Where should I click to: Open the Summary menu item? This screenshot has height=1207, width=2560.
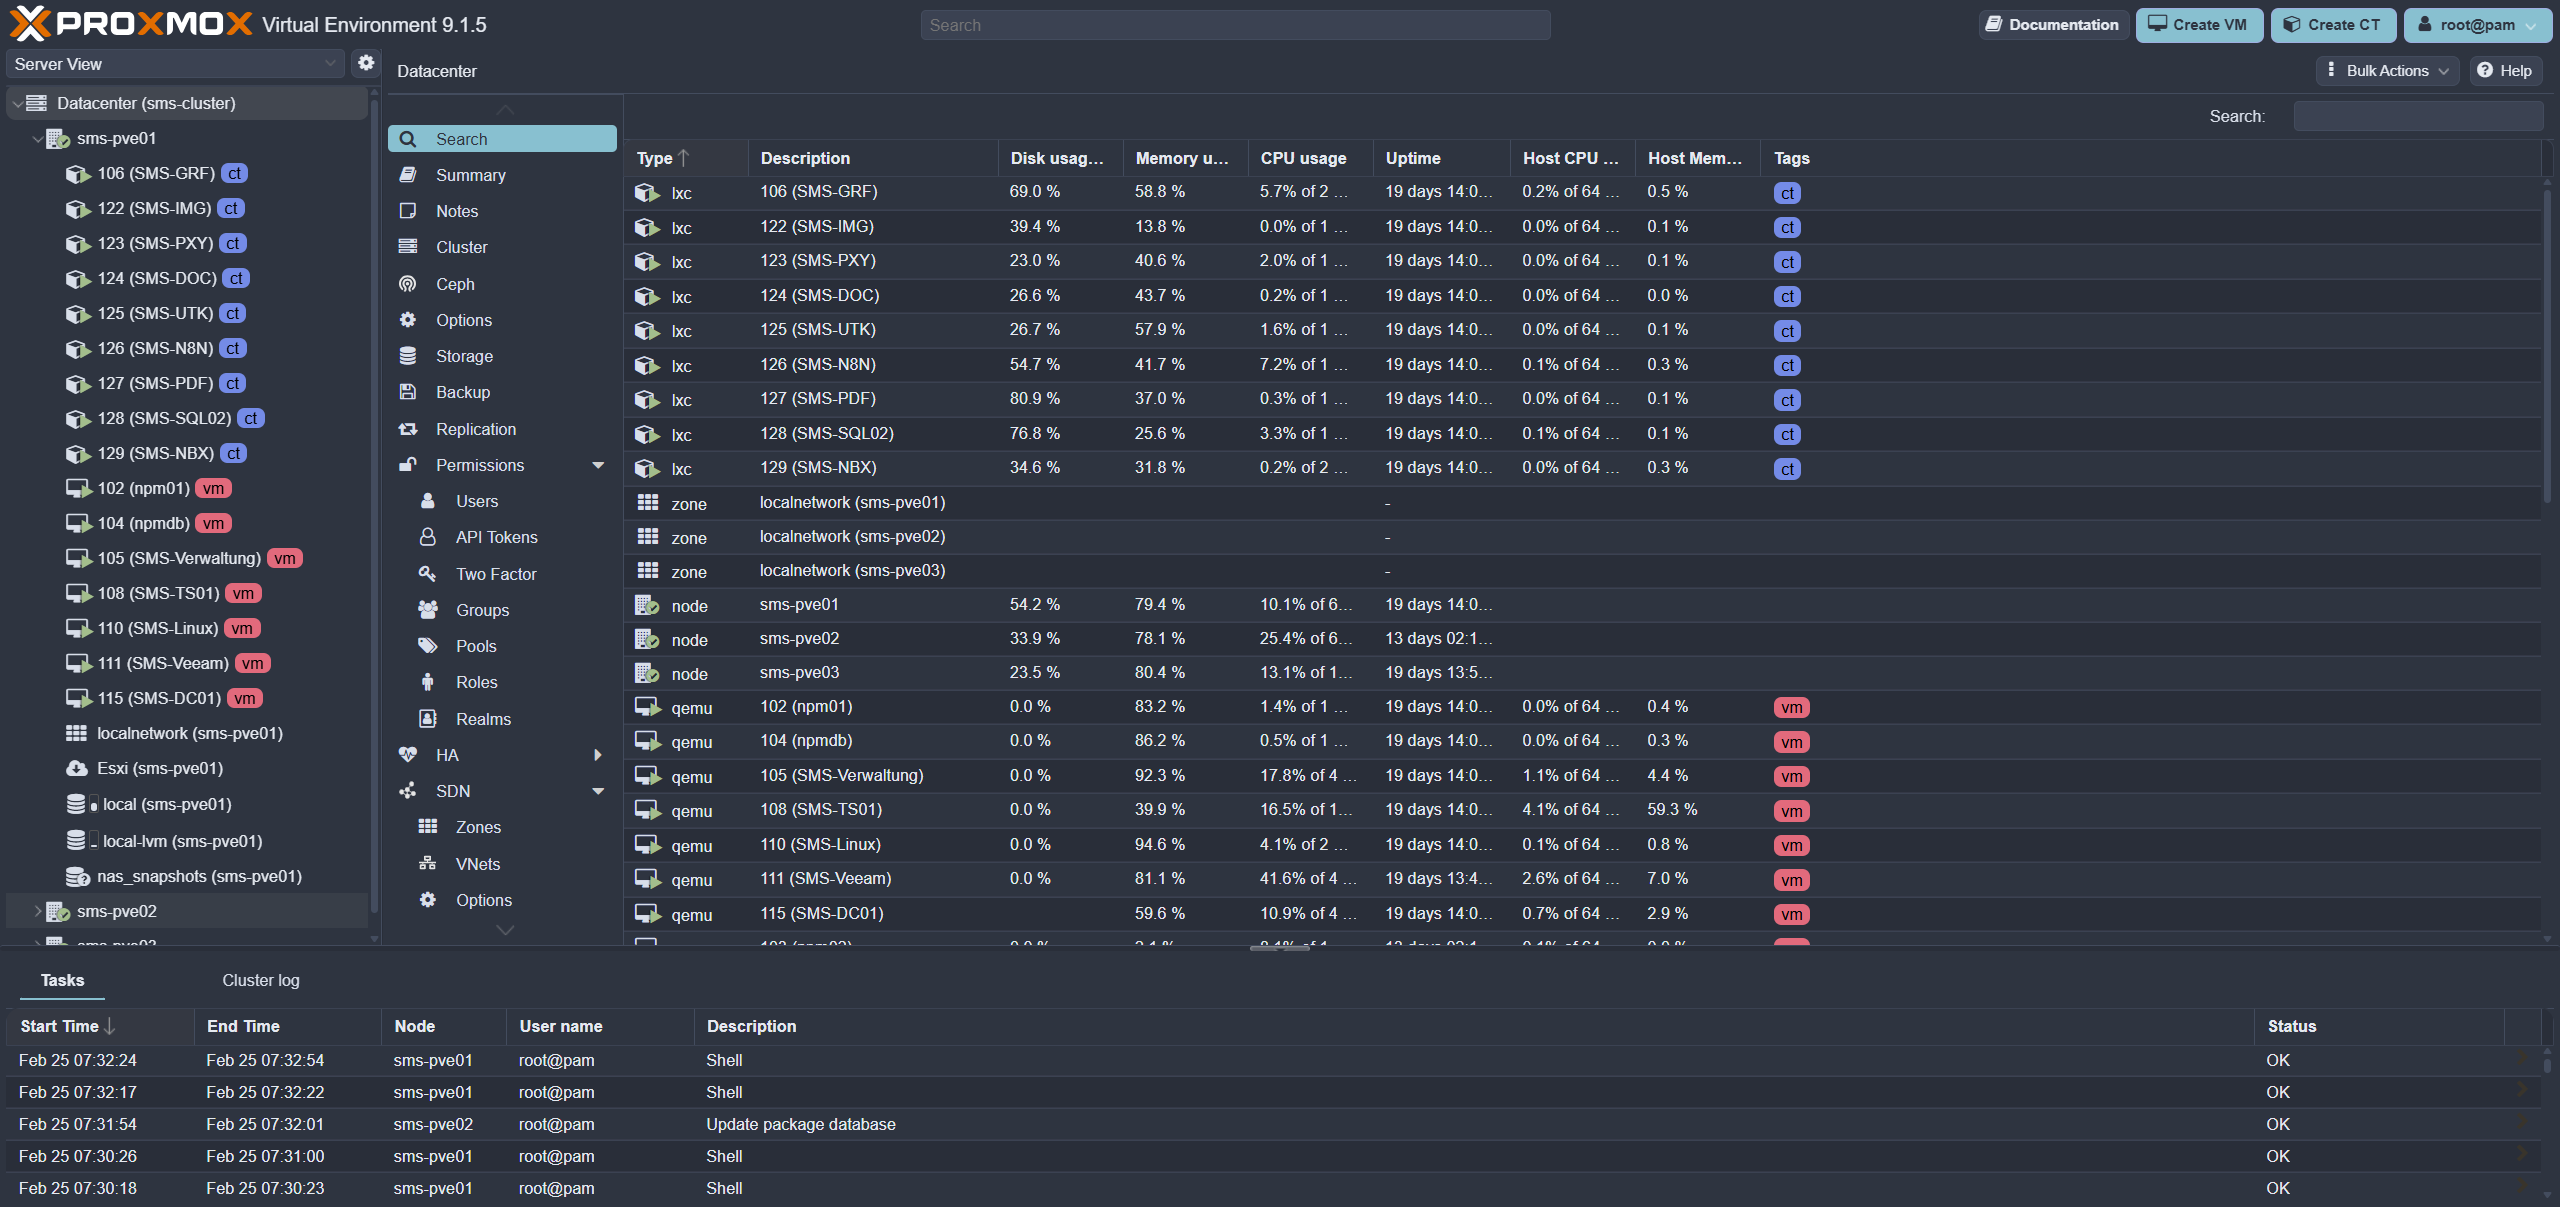(x=471, y=175)
